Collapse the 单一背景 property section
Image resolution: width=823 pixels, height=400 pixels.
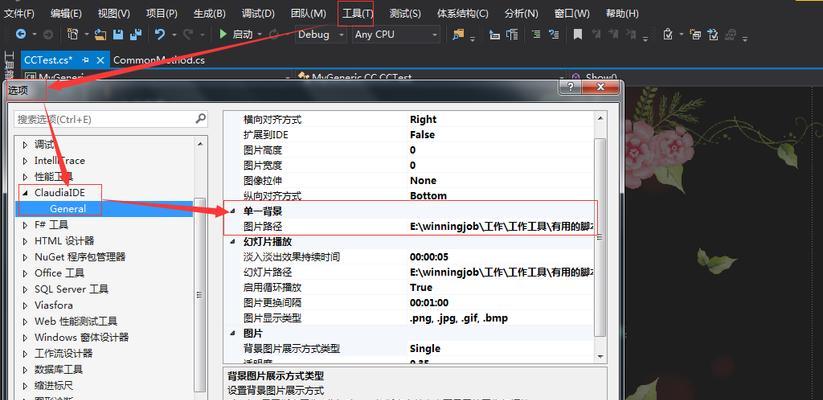point(233,212)
